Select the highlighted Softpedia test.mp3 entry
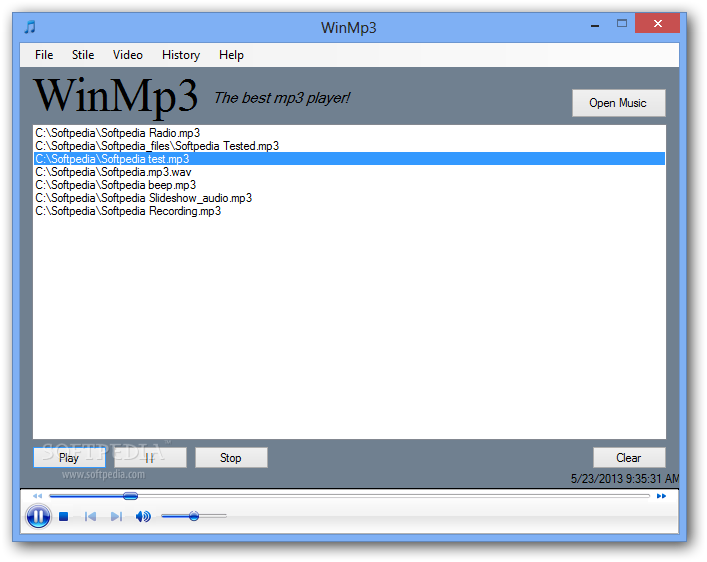This screenshot has width=707, height=562. (x=349, y=159)
